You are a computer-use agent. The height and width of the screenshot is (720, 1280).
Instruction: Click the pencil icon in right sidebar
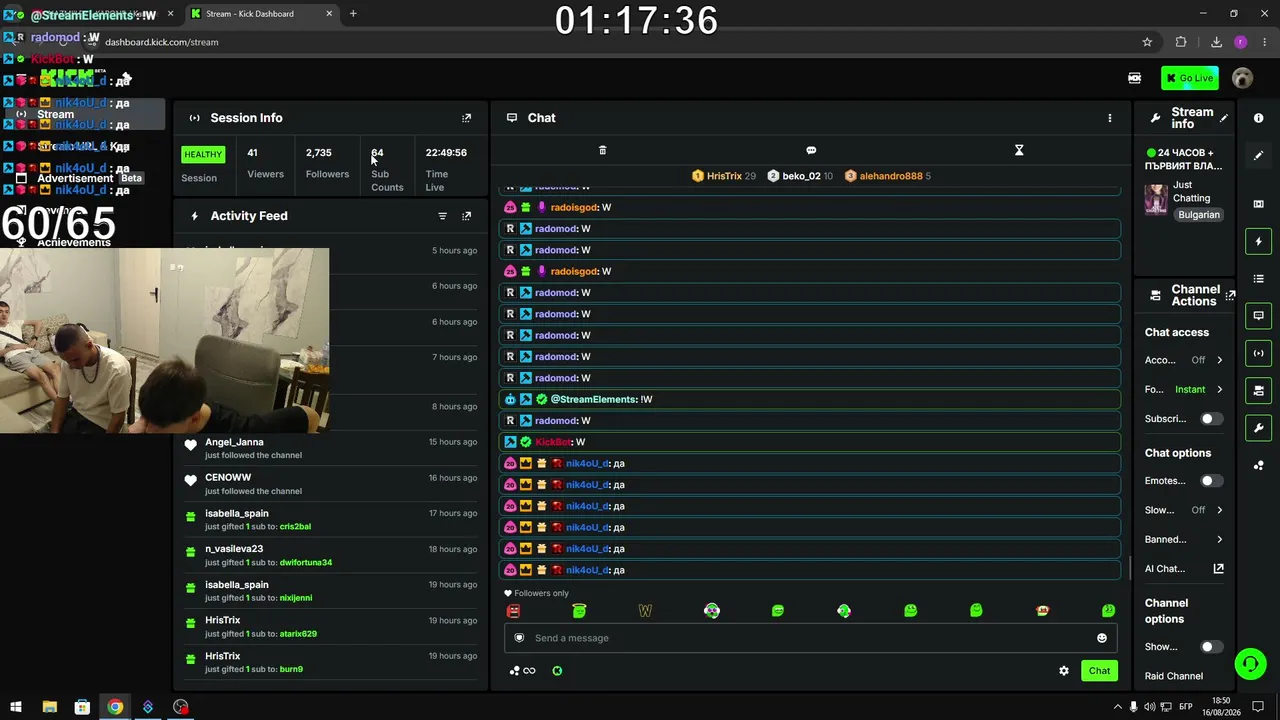[x=1258, y=155]
